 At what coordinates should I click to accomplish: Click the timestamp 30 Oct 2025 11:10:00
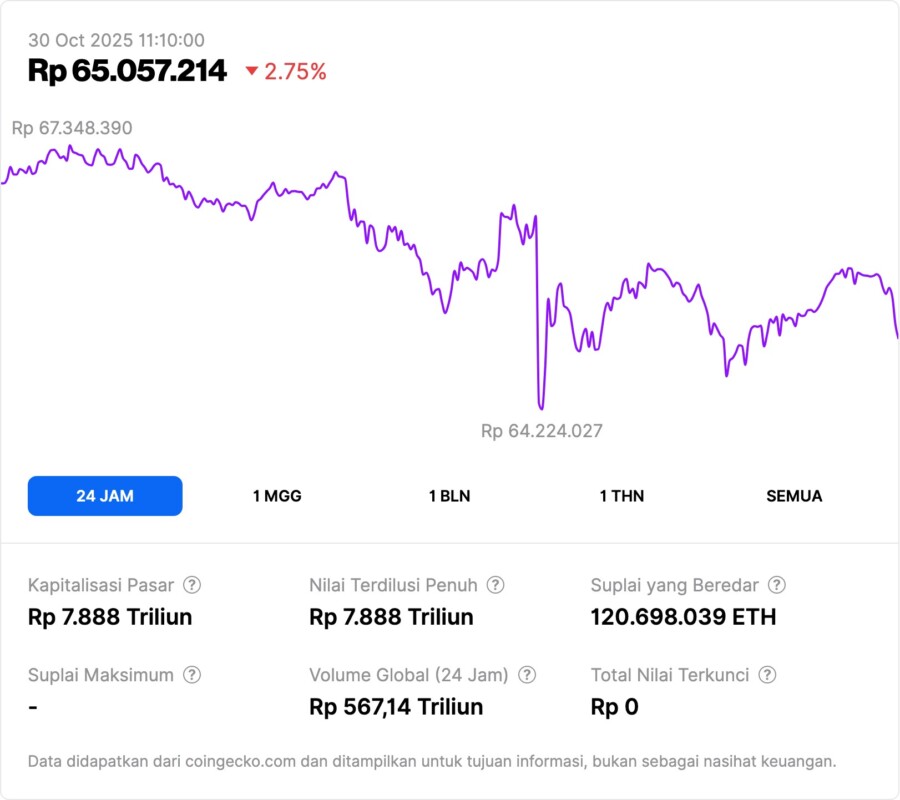[x=116, y=40]
